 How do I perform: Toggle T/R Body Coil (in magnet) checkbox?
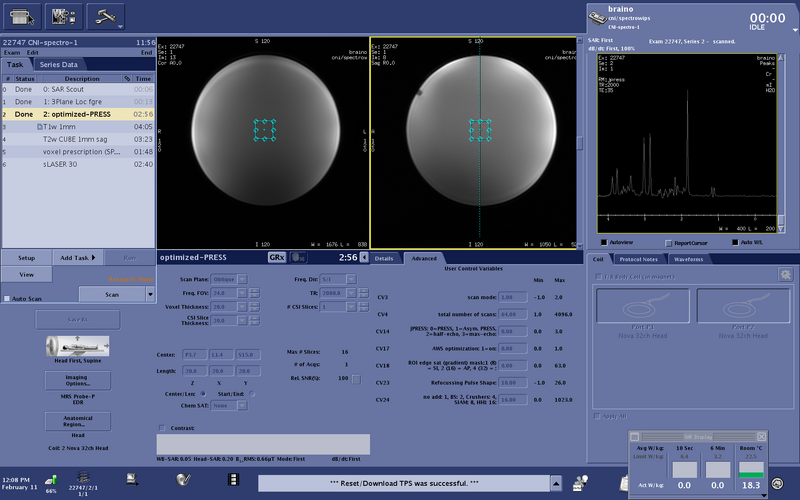(598, 277)
